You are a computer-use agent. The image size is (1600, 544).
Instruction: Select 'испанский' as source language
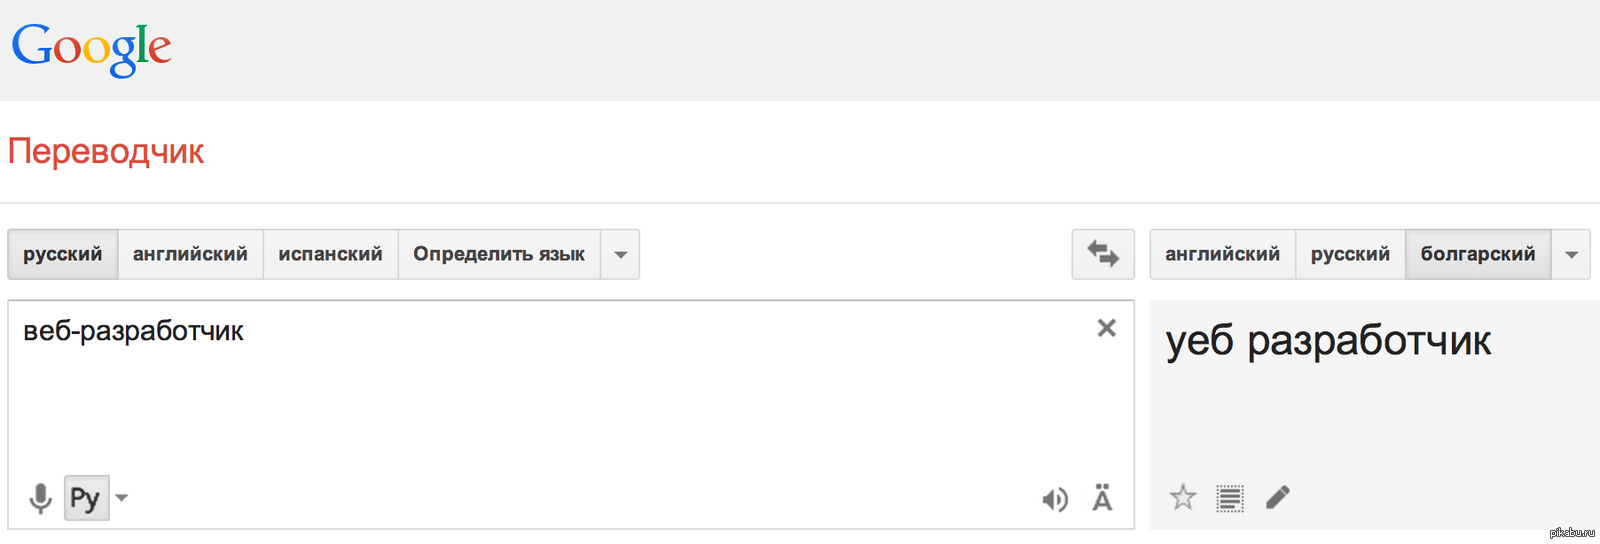tap(330, 254)
